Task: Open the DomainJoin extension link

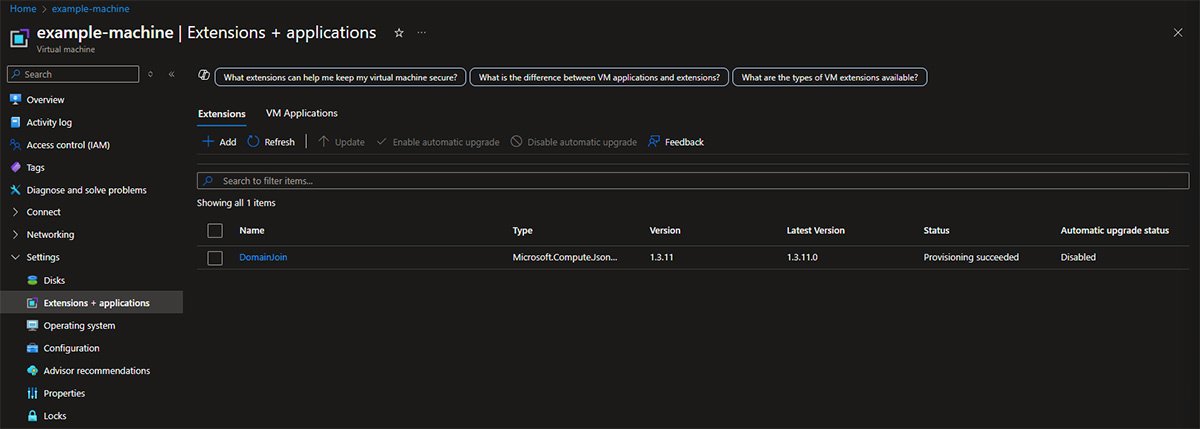Action: tap(264, 257)
